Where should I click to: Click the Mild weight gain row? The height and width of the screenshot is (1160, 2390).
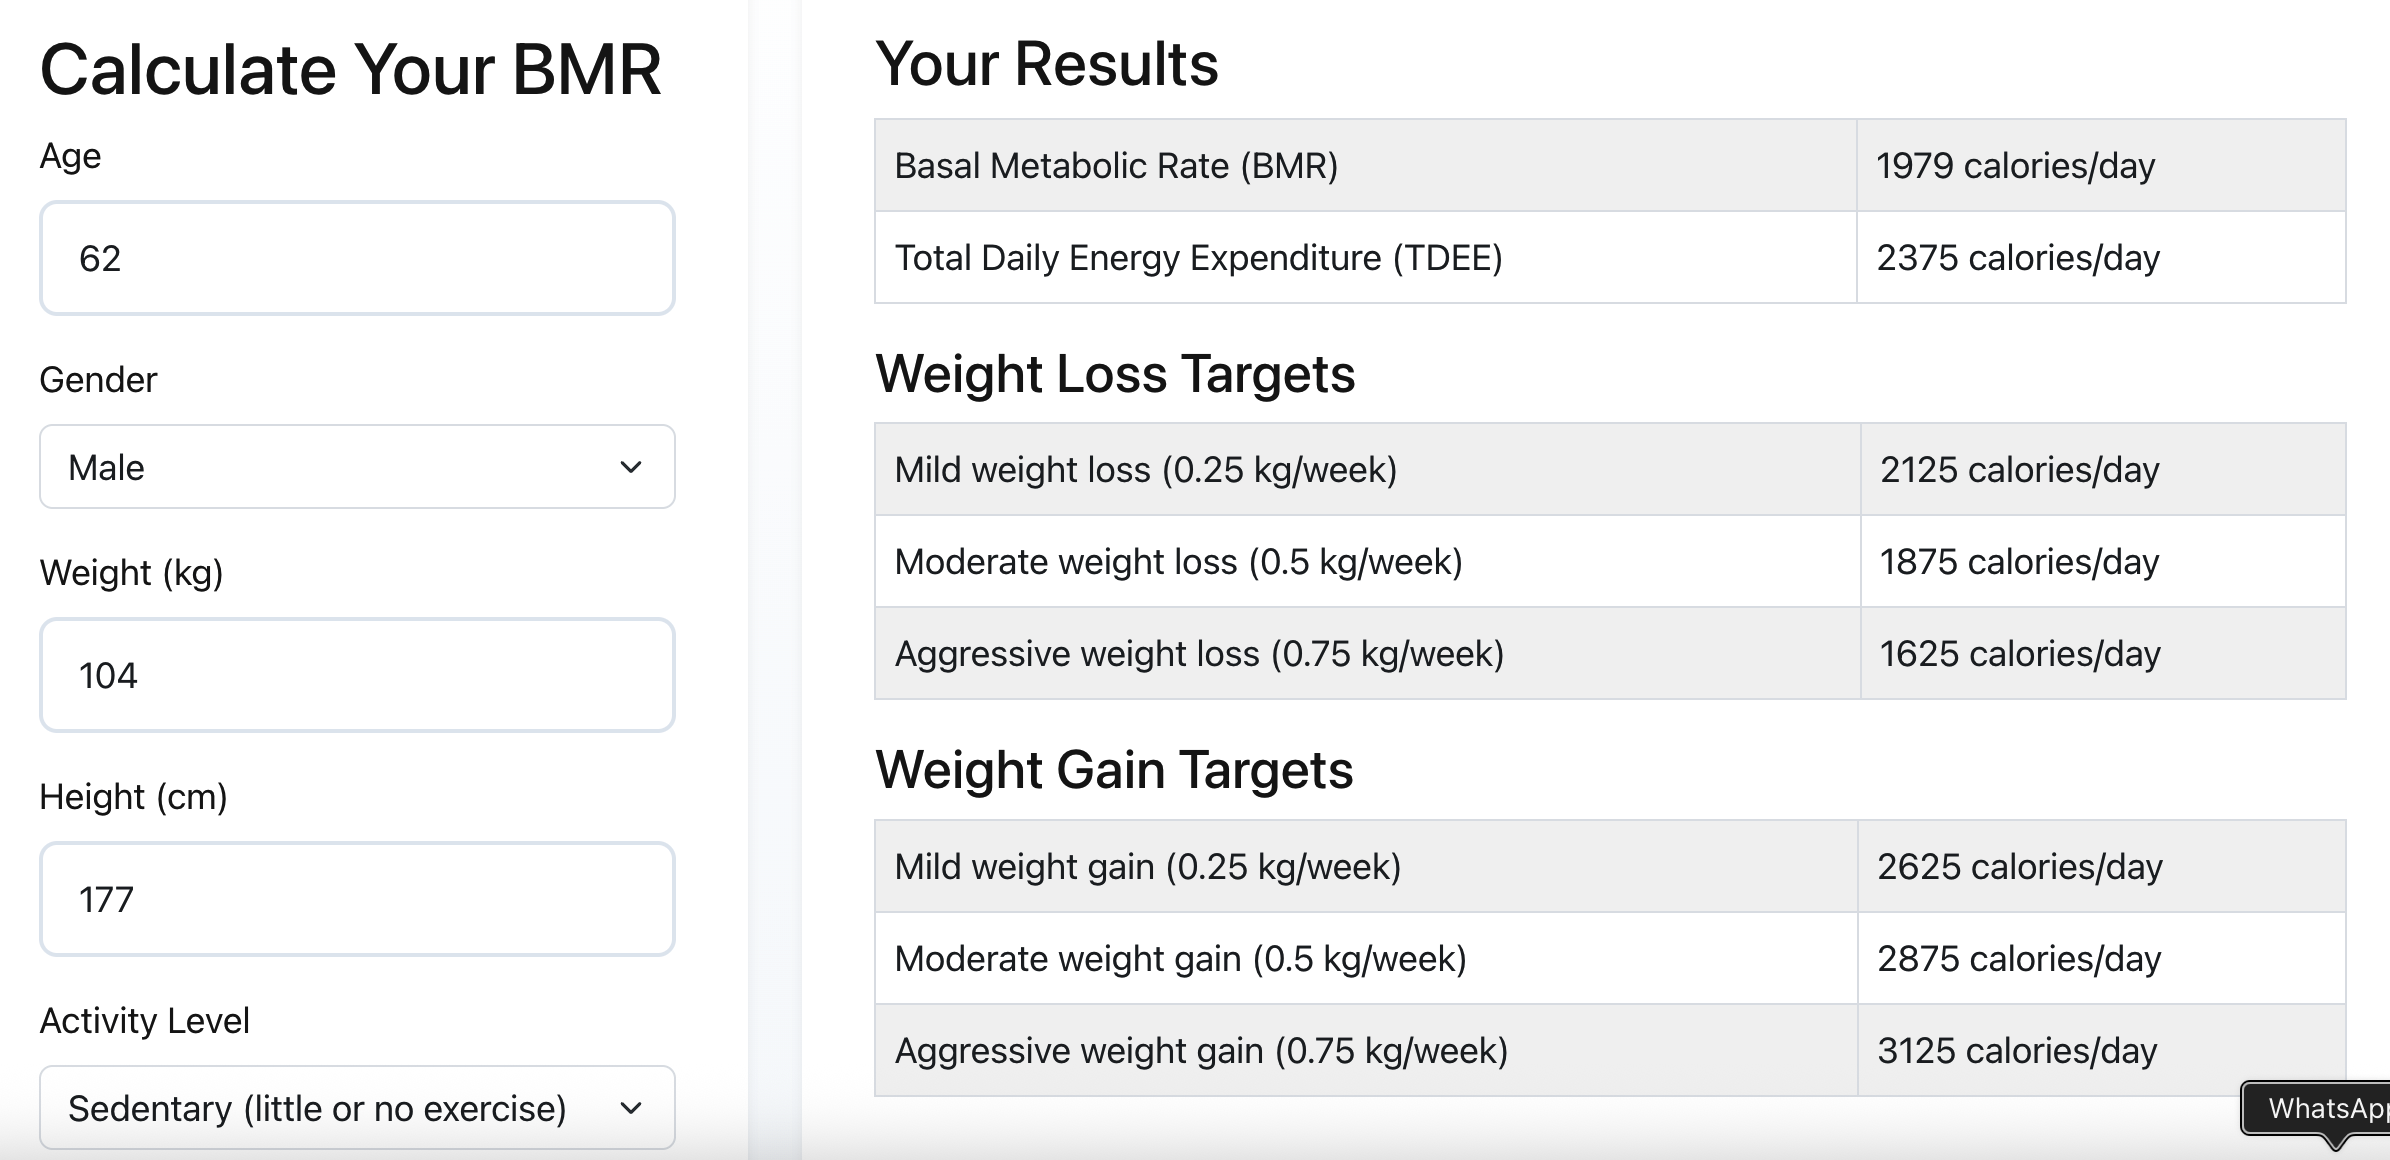click(1610, 866)
